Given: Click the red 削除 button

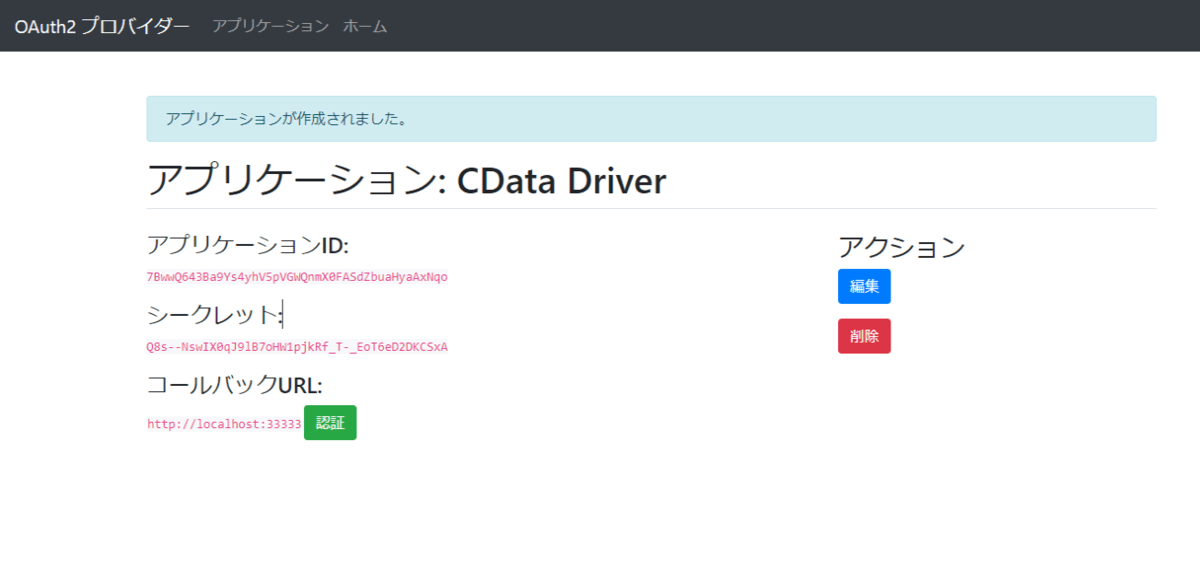Looking at the screenshot, I should click(x=864, y=336).
